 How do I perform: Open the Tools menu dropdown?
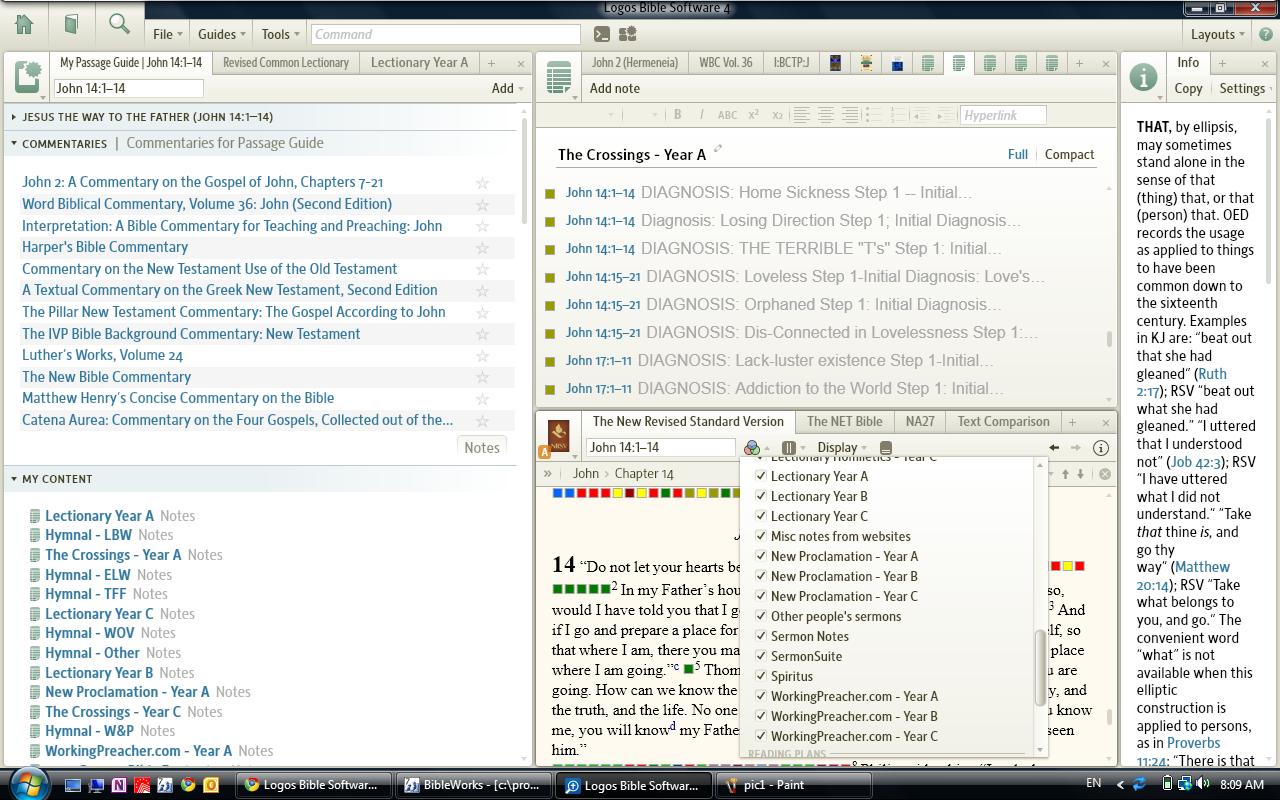pos(280,34)
